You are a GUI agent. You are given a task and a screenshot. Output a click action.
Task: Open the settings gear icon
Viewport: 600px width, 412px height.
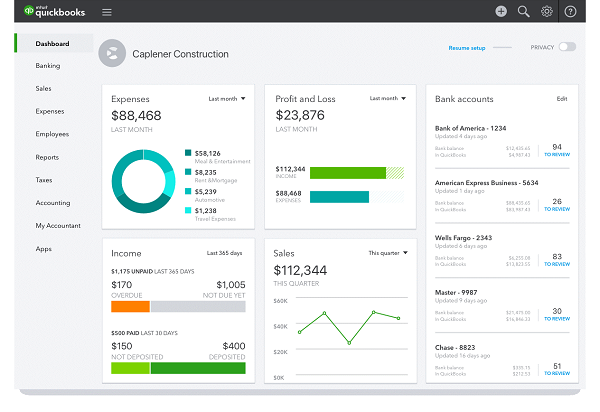click(546, 11)
